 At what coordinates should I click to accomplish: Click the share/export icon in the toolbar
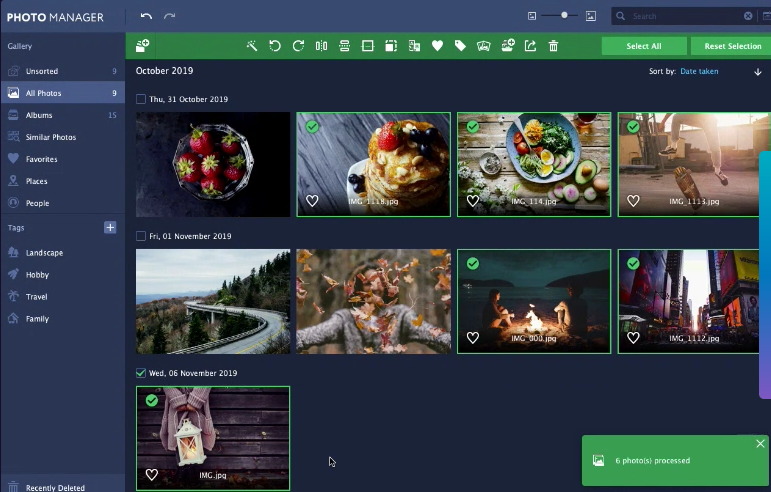pyautogui.click(x=530, y=46)
